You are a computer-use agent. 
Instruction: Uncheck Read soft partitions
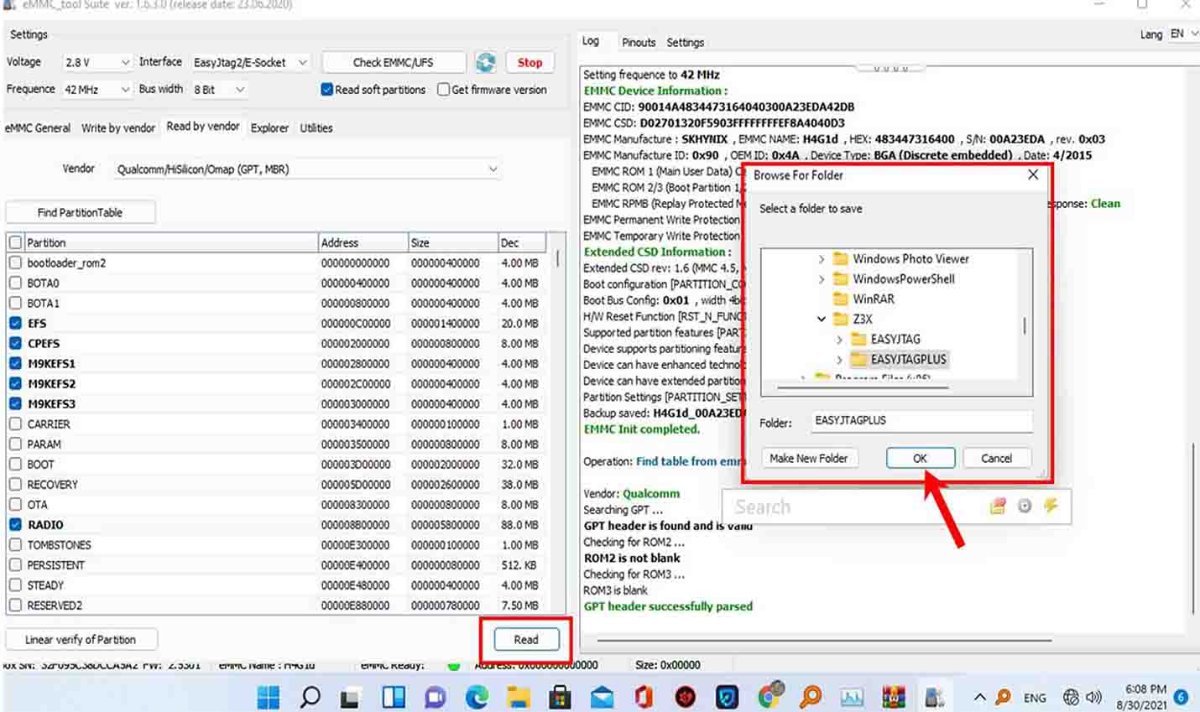click(x=327, y=89)
